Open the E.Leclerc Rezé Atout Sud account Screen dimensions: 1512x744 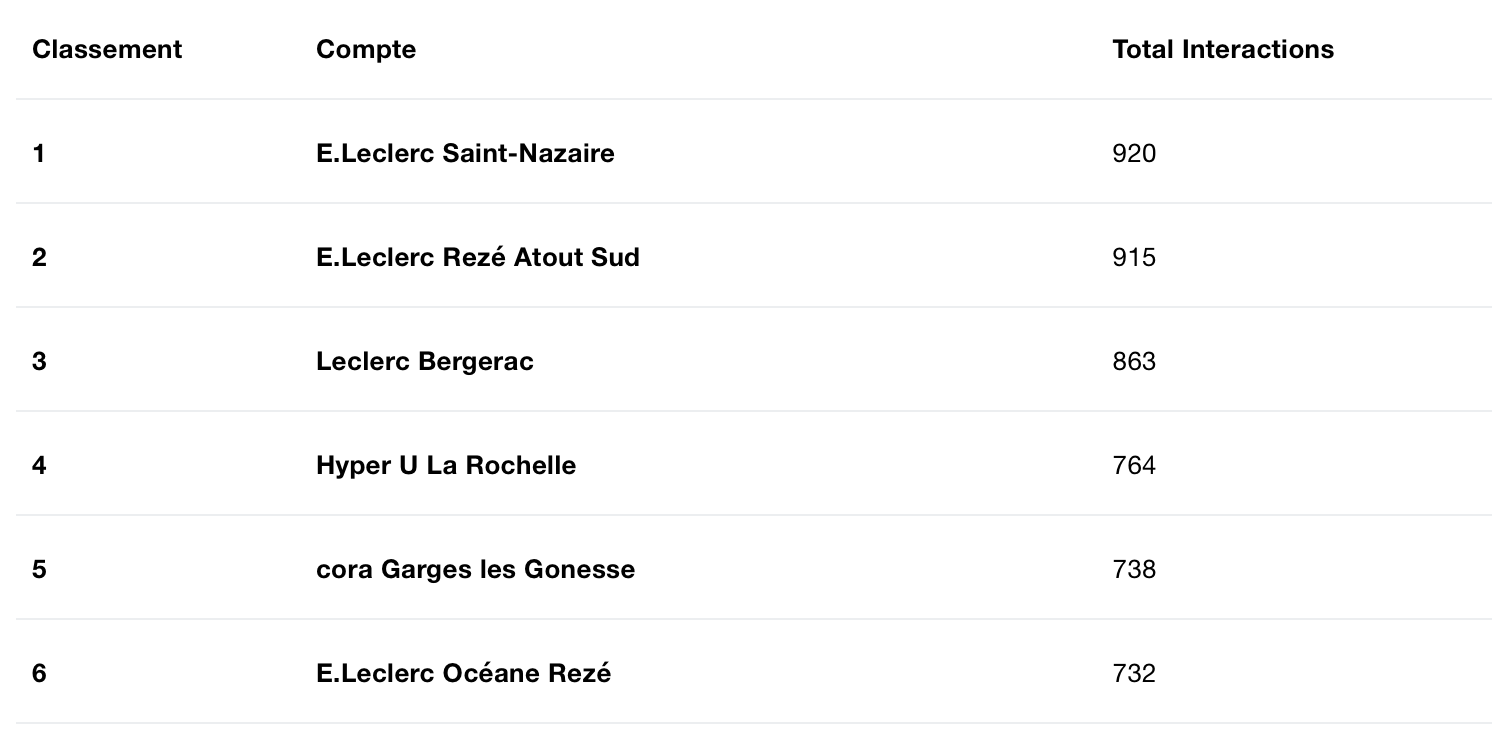point(478,257)
